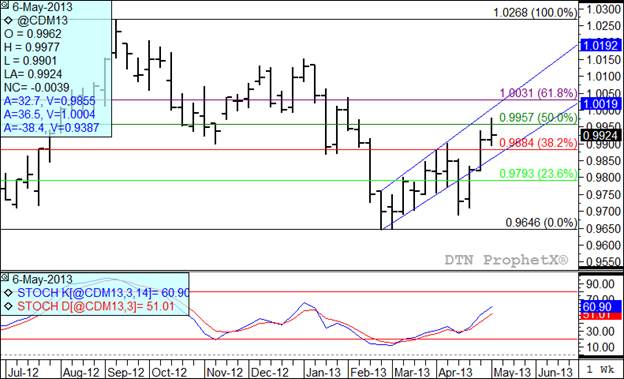Click the Jun-13 date axis label

(x=554, y=372)
